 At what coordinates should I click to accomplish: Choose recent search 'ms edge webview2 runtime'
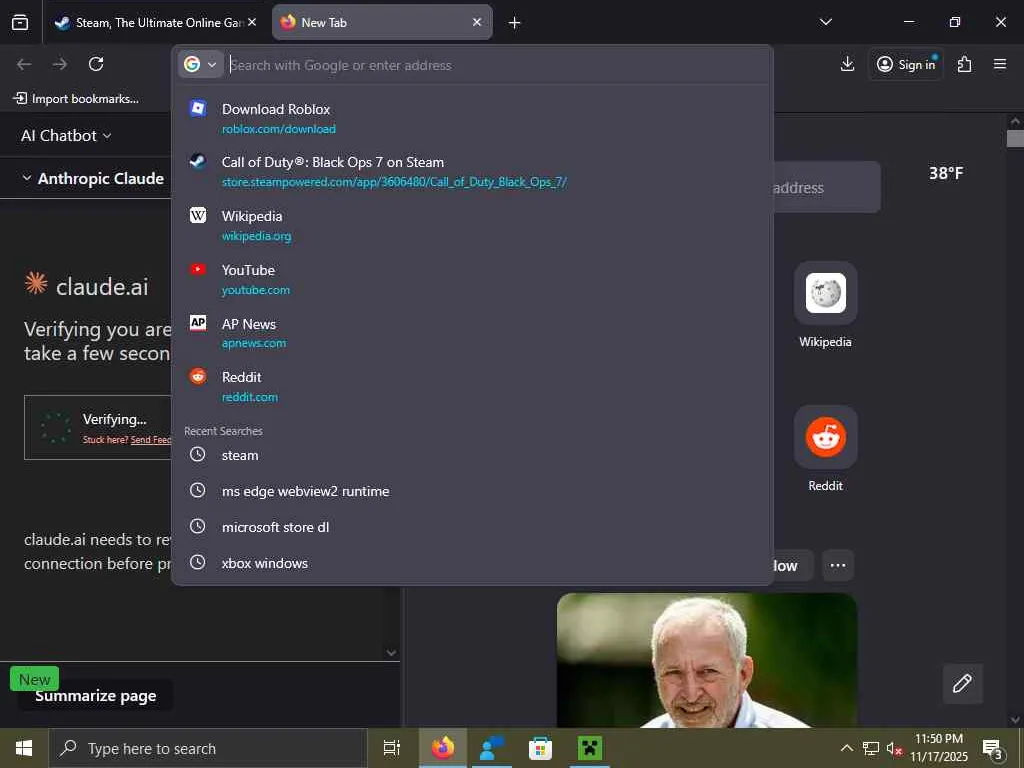point(473,491)
